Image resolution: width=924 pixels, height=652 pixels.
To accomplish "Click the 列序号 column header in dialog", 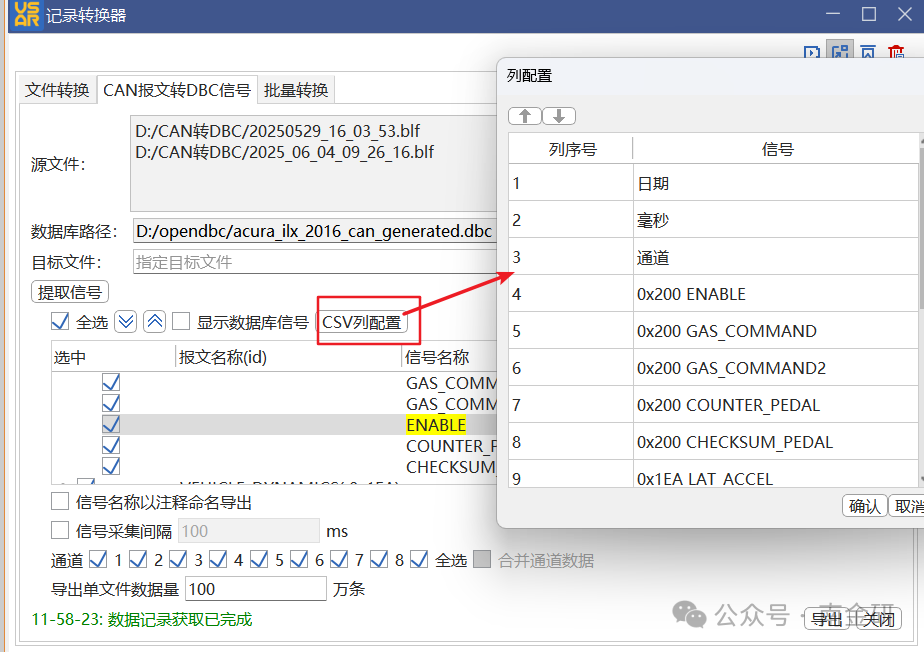I will pos(572,149).
